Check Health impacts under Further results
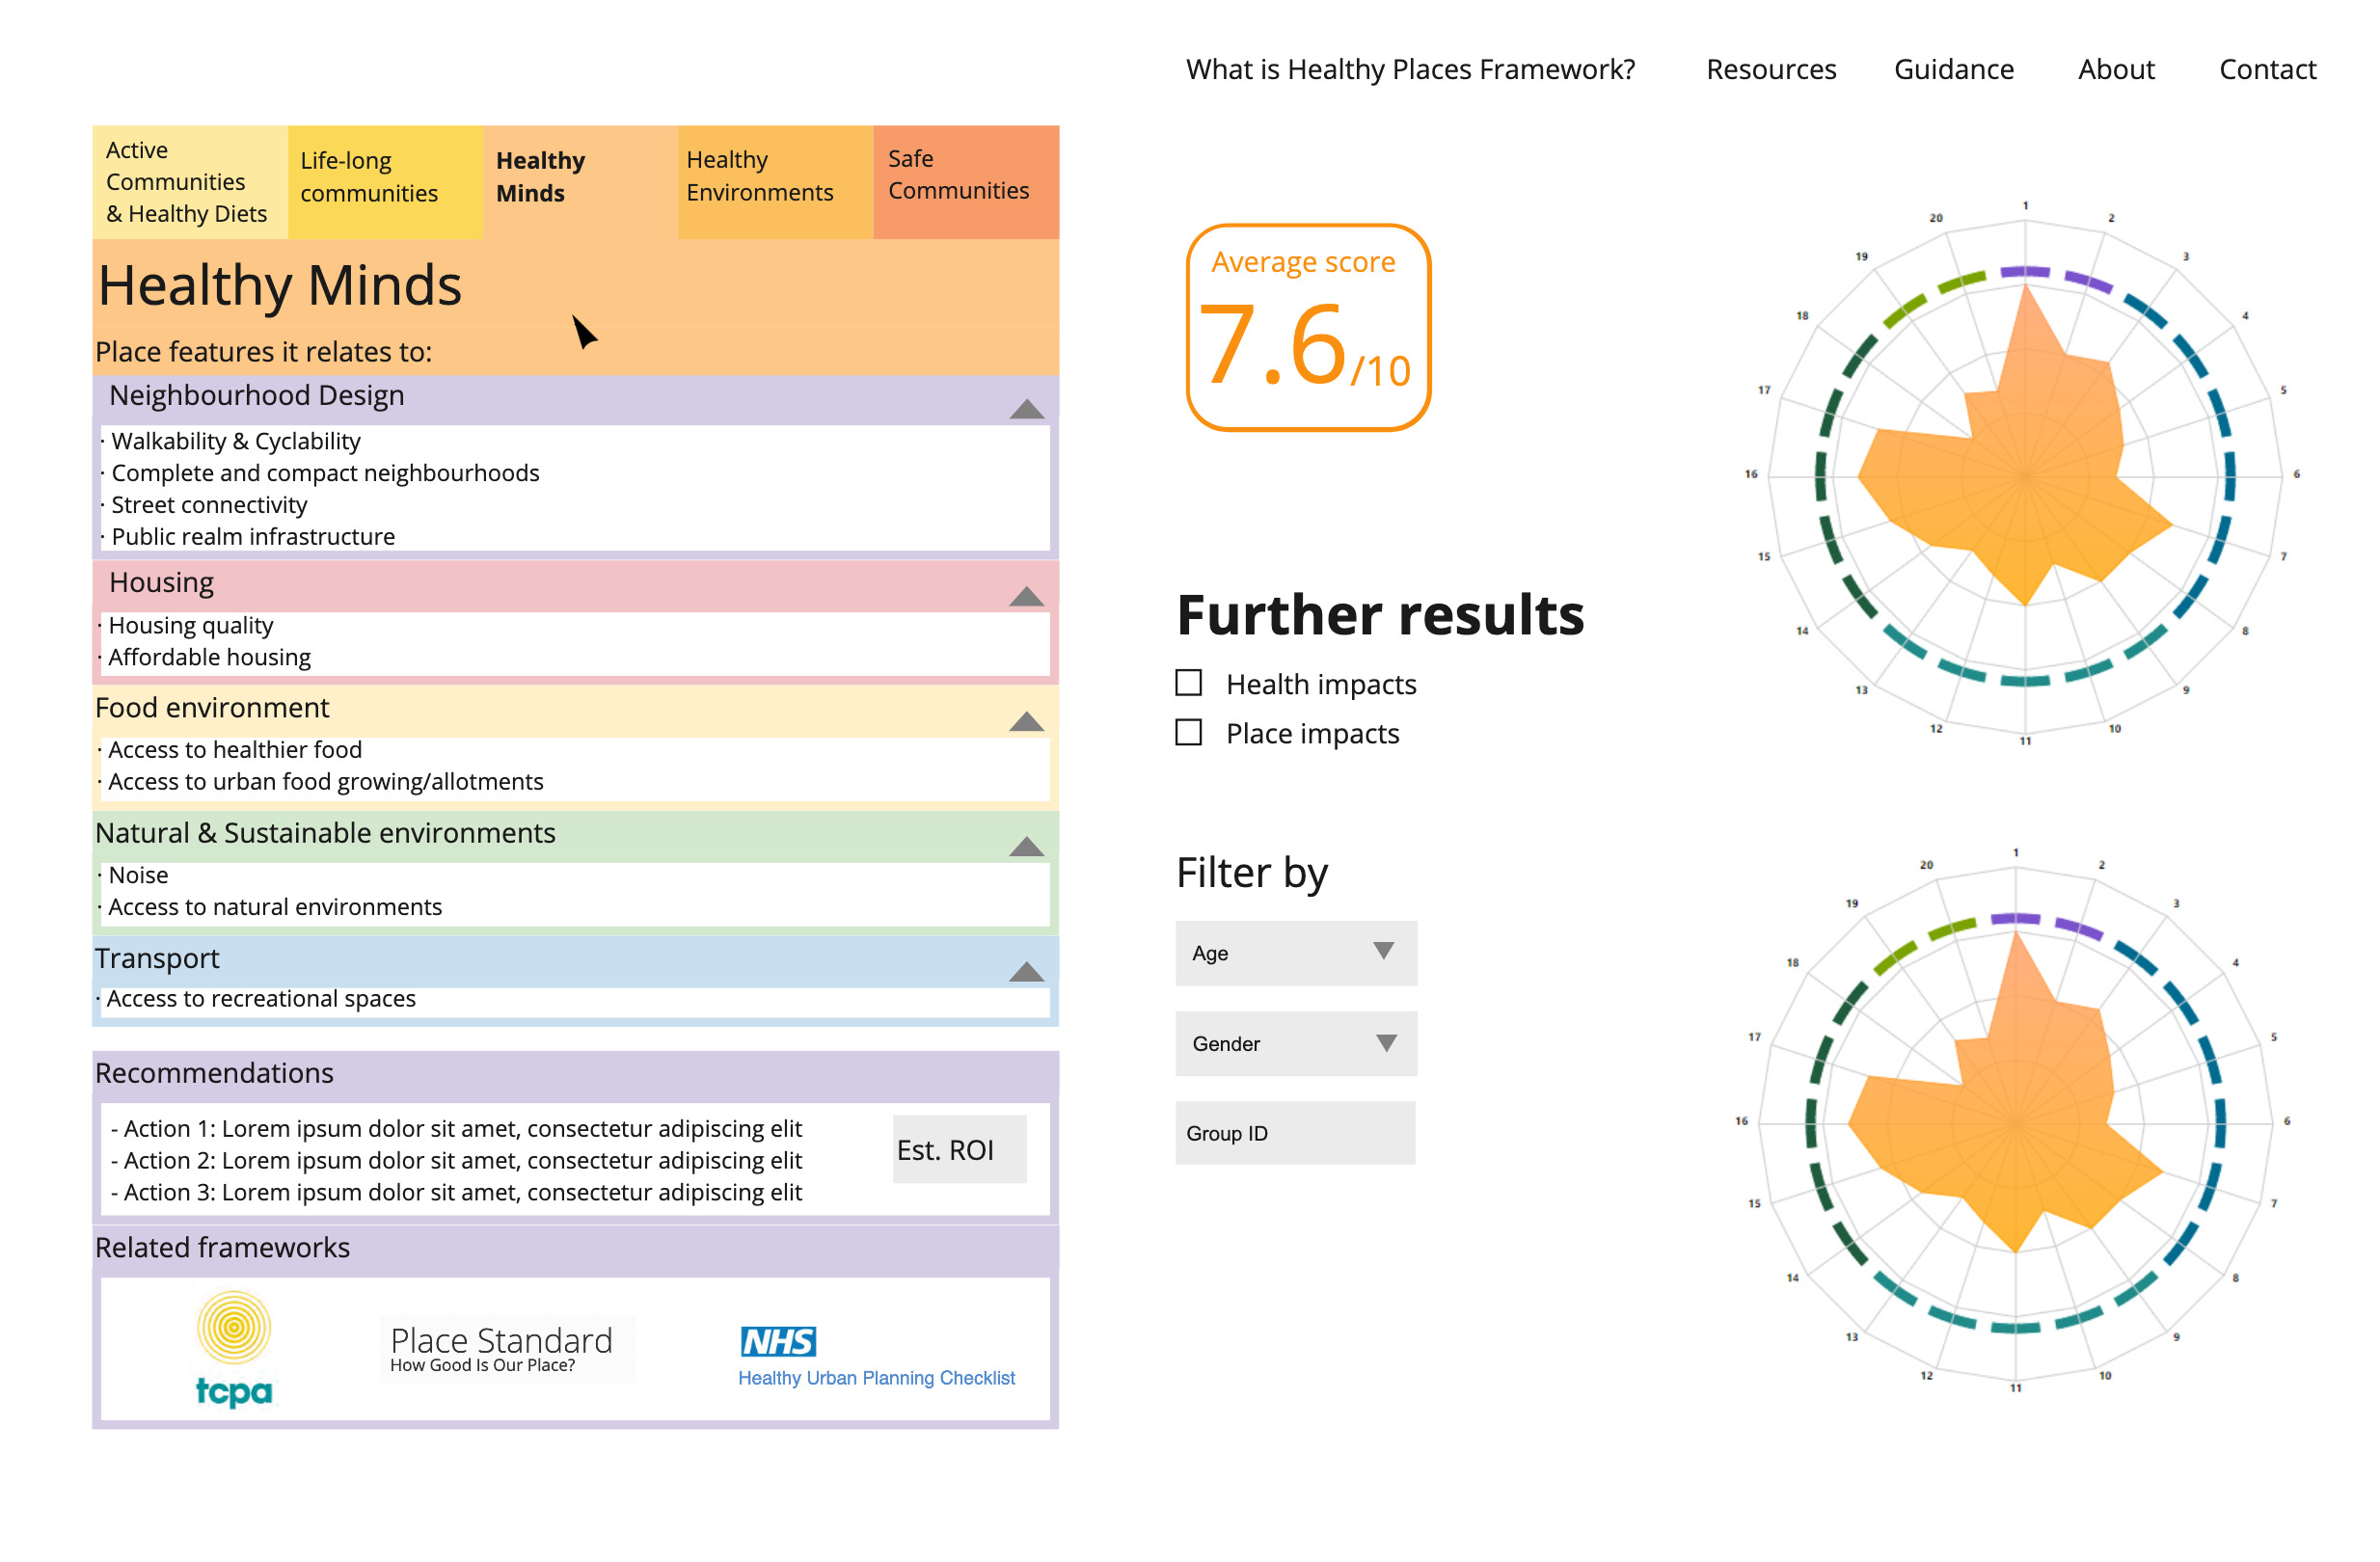The height and width of the screenshot is (1562, 2380). click(x=1189, y=683)
